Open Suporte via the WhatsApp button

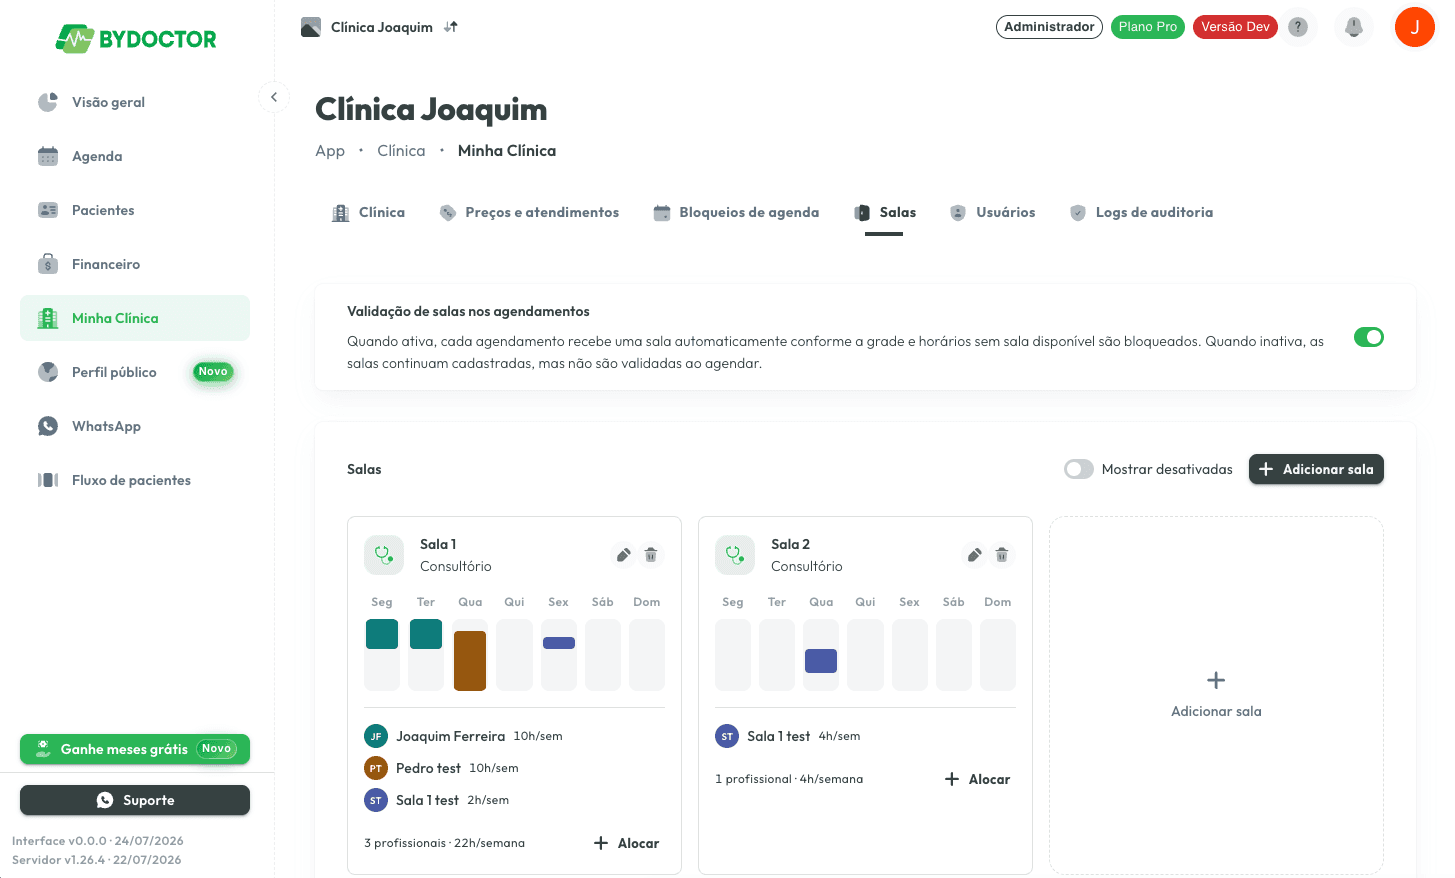pyautogui.click(x=135, y=800)
